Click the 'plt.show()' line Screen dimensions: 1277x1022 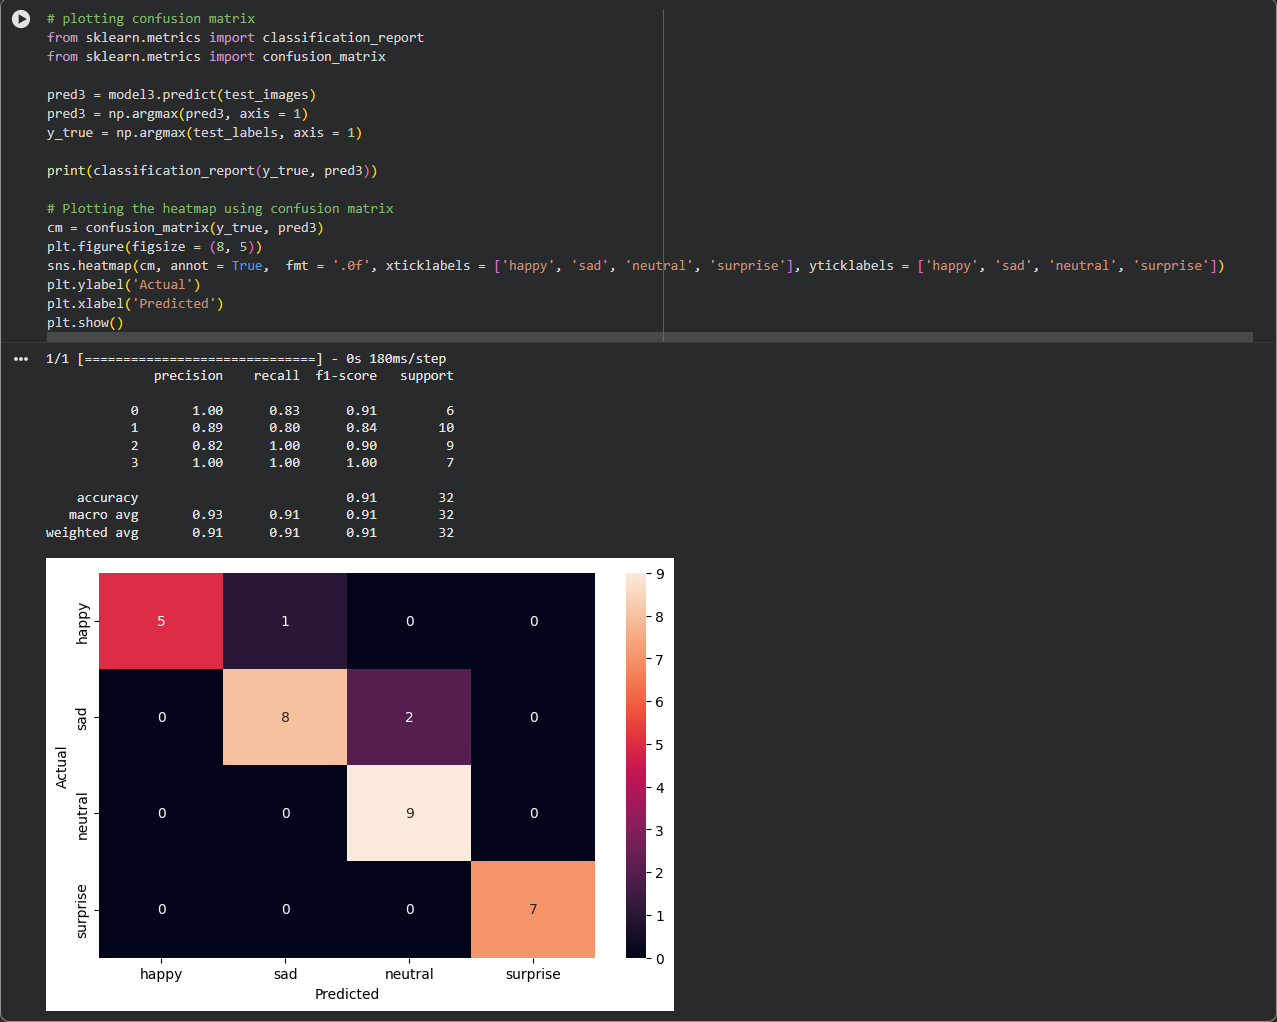click(x=85, y=323)
